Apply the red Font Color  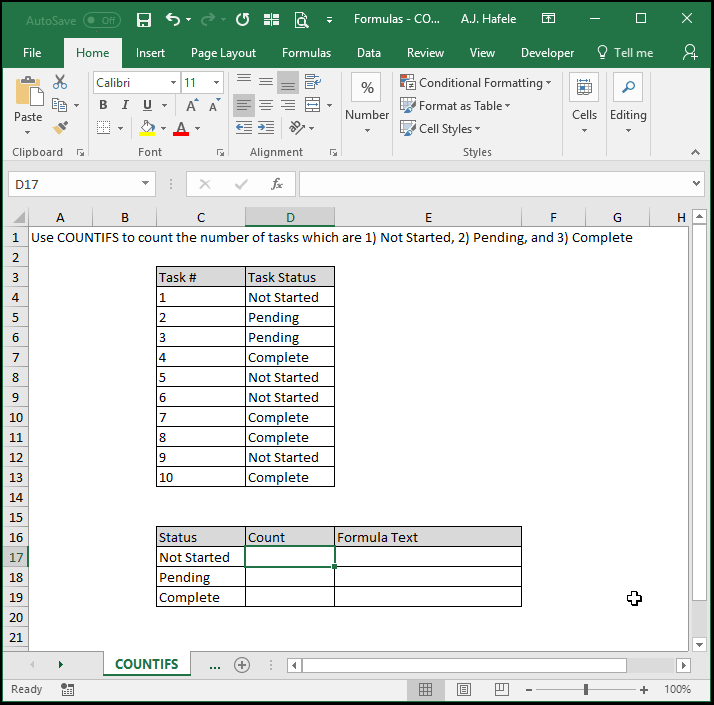point(181,128)
